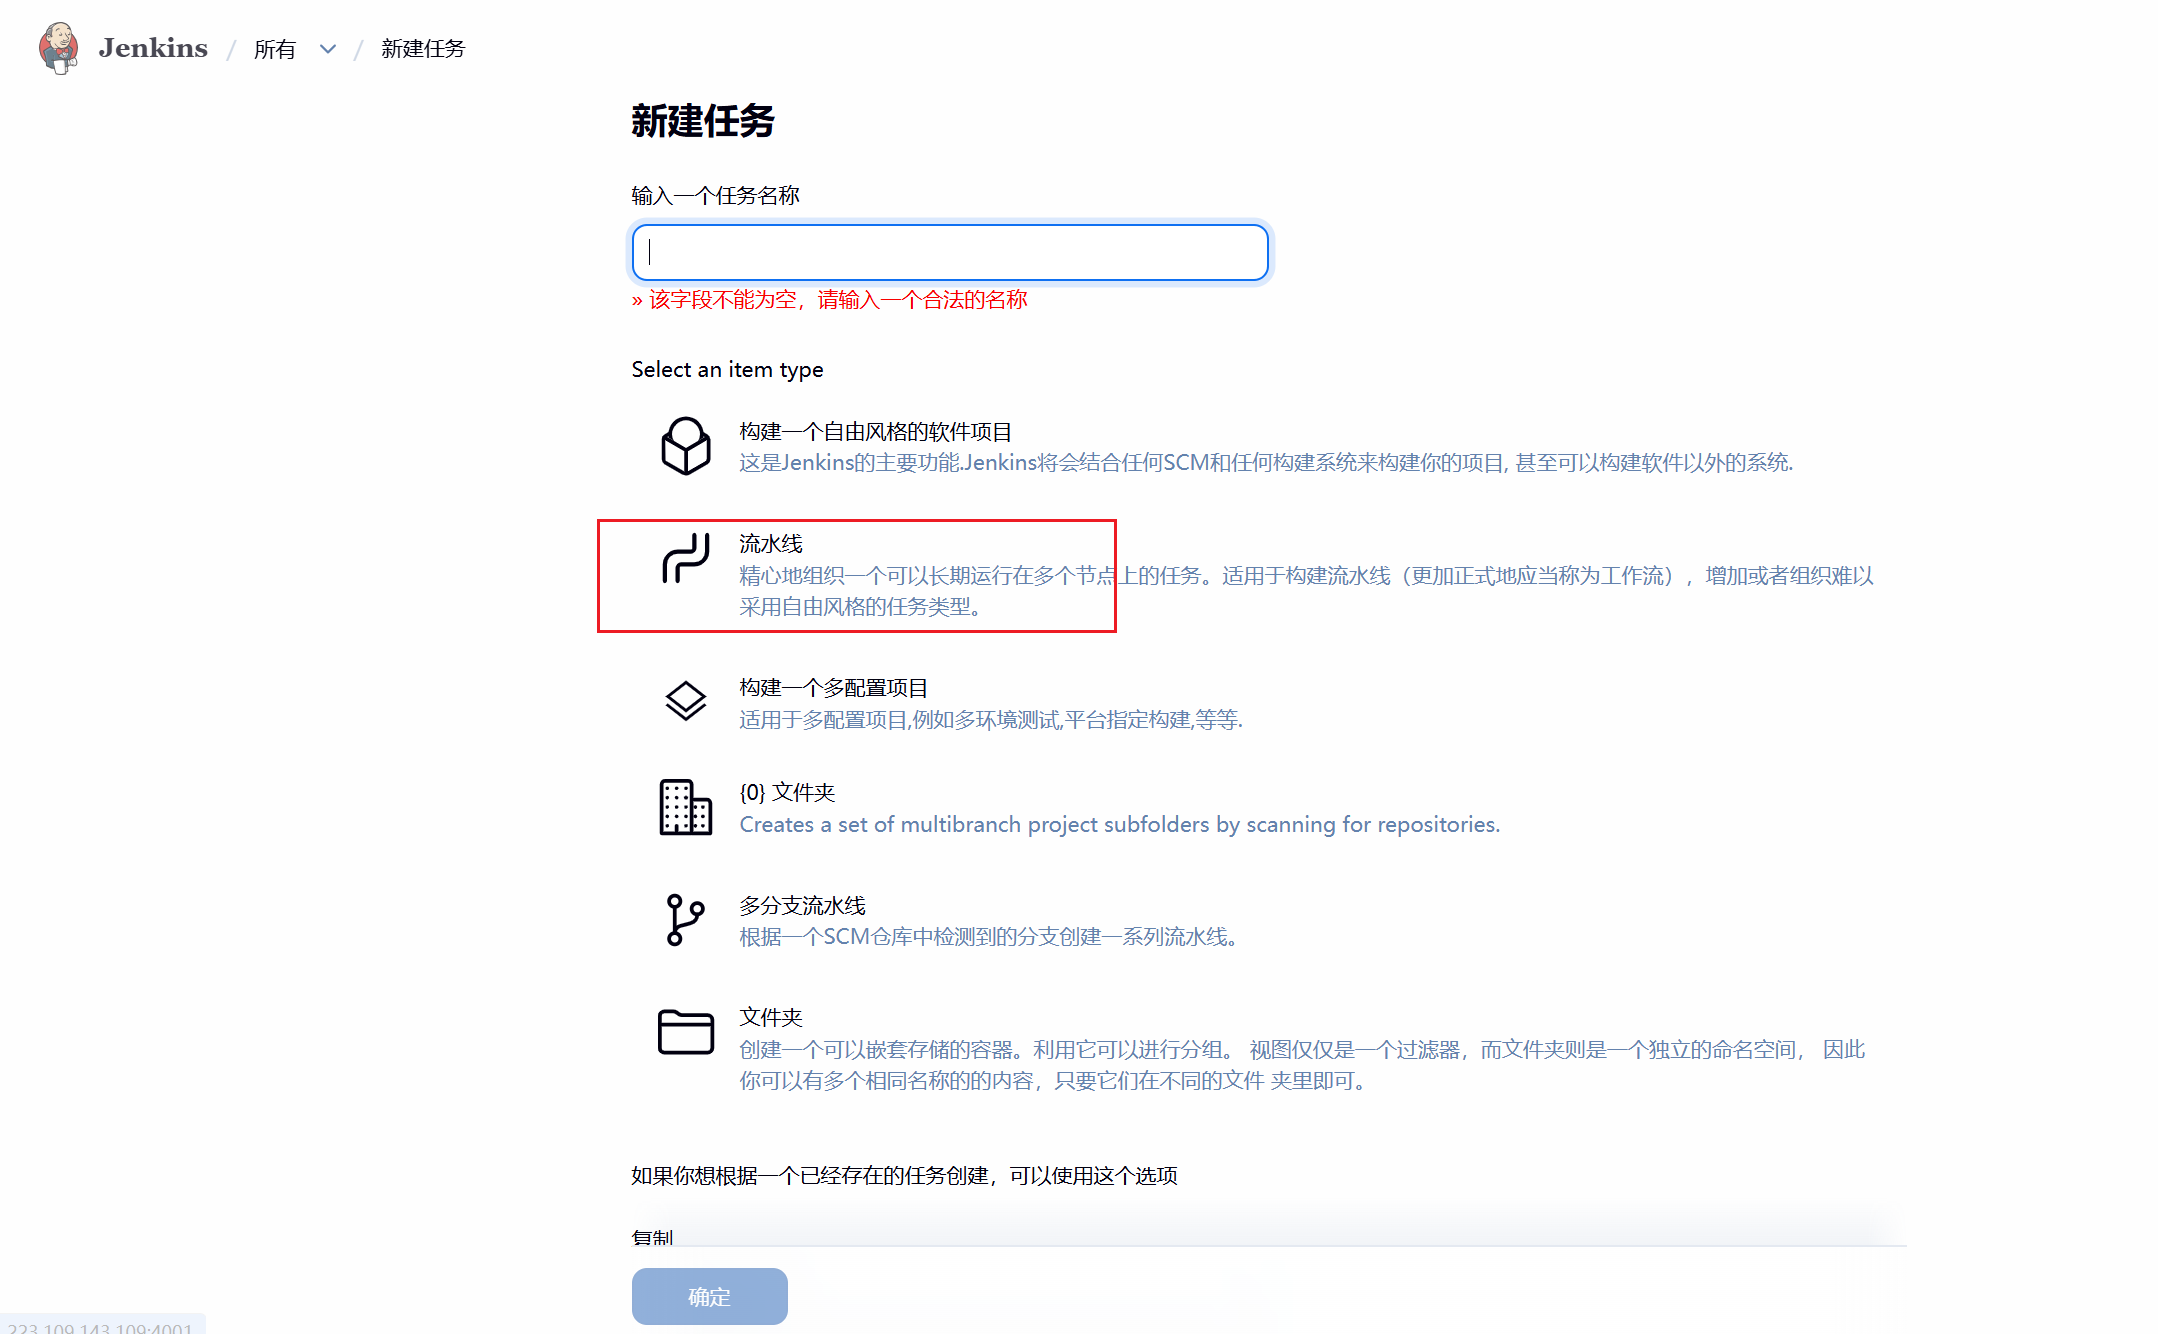Select the 文件夹 folder icon
The image size is (2158, 1334).
(686, 1032)
